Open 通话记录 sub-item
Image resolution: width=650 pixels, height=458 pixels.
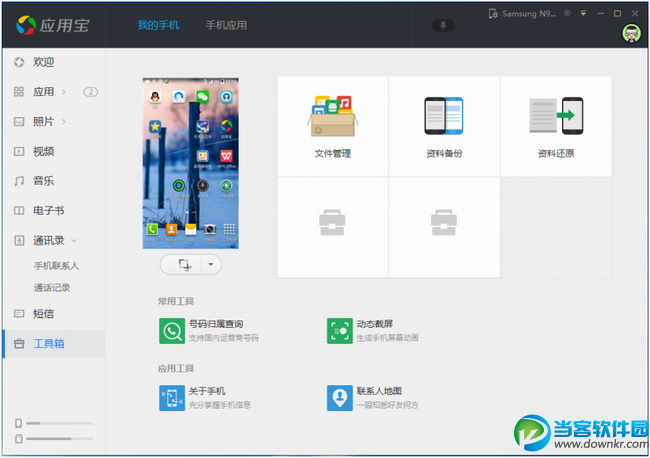coord(52,288)
